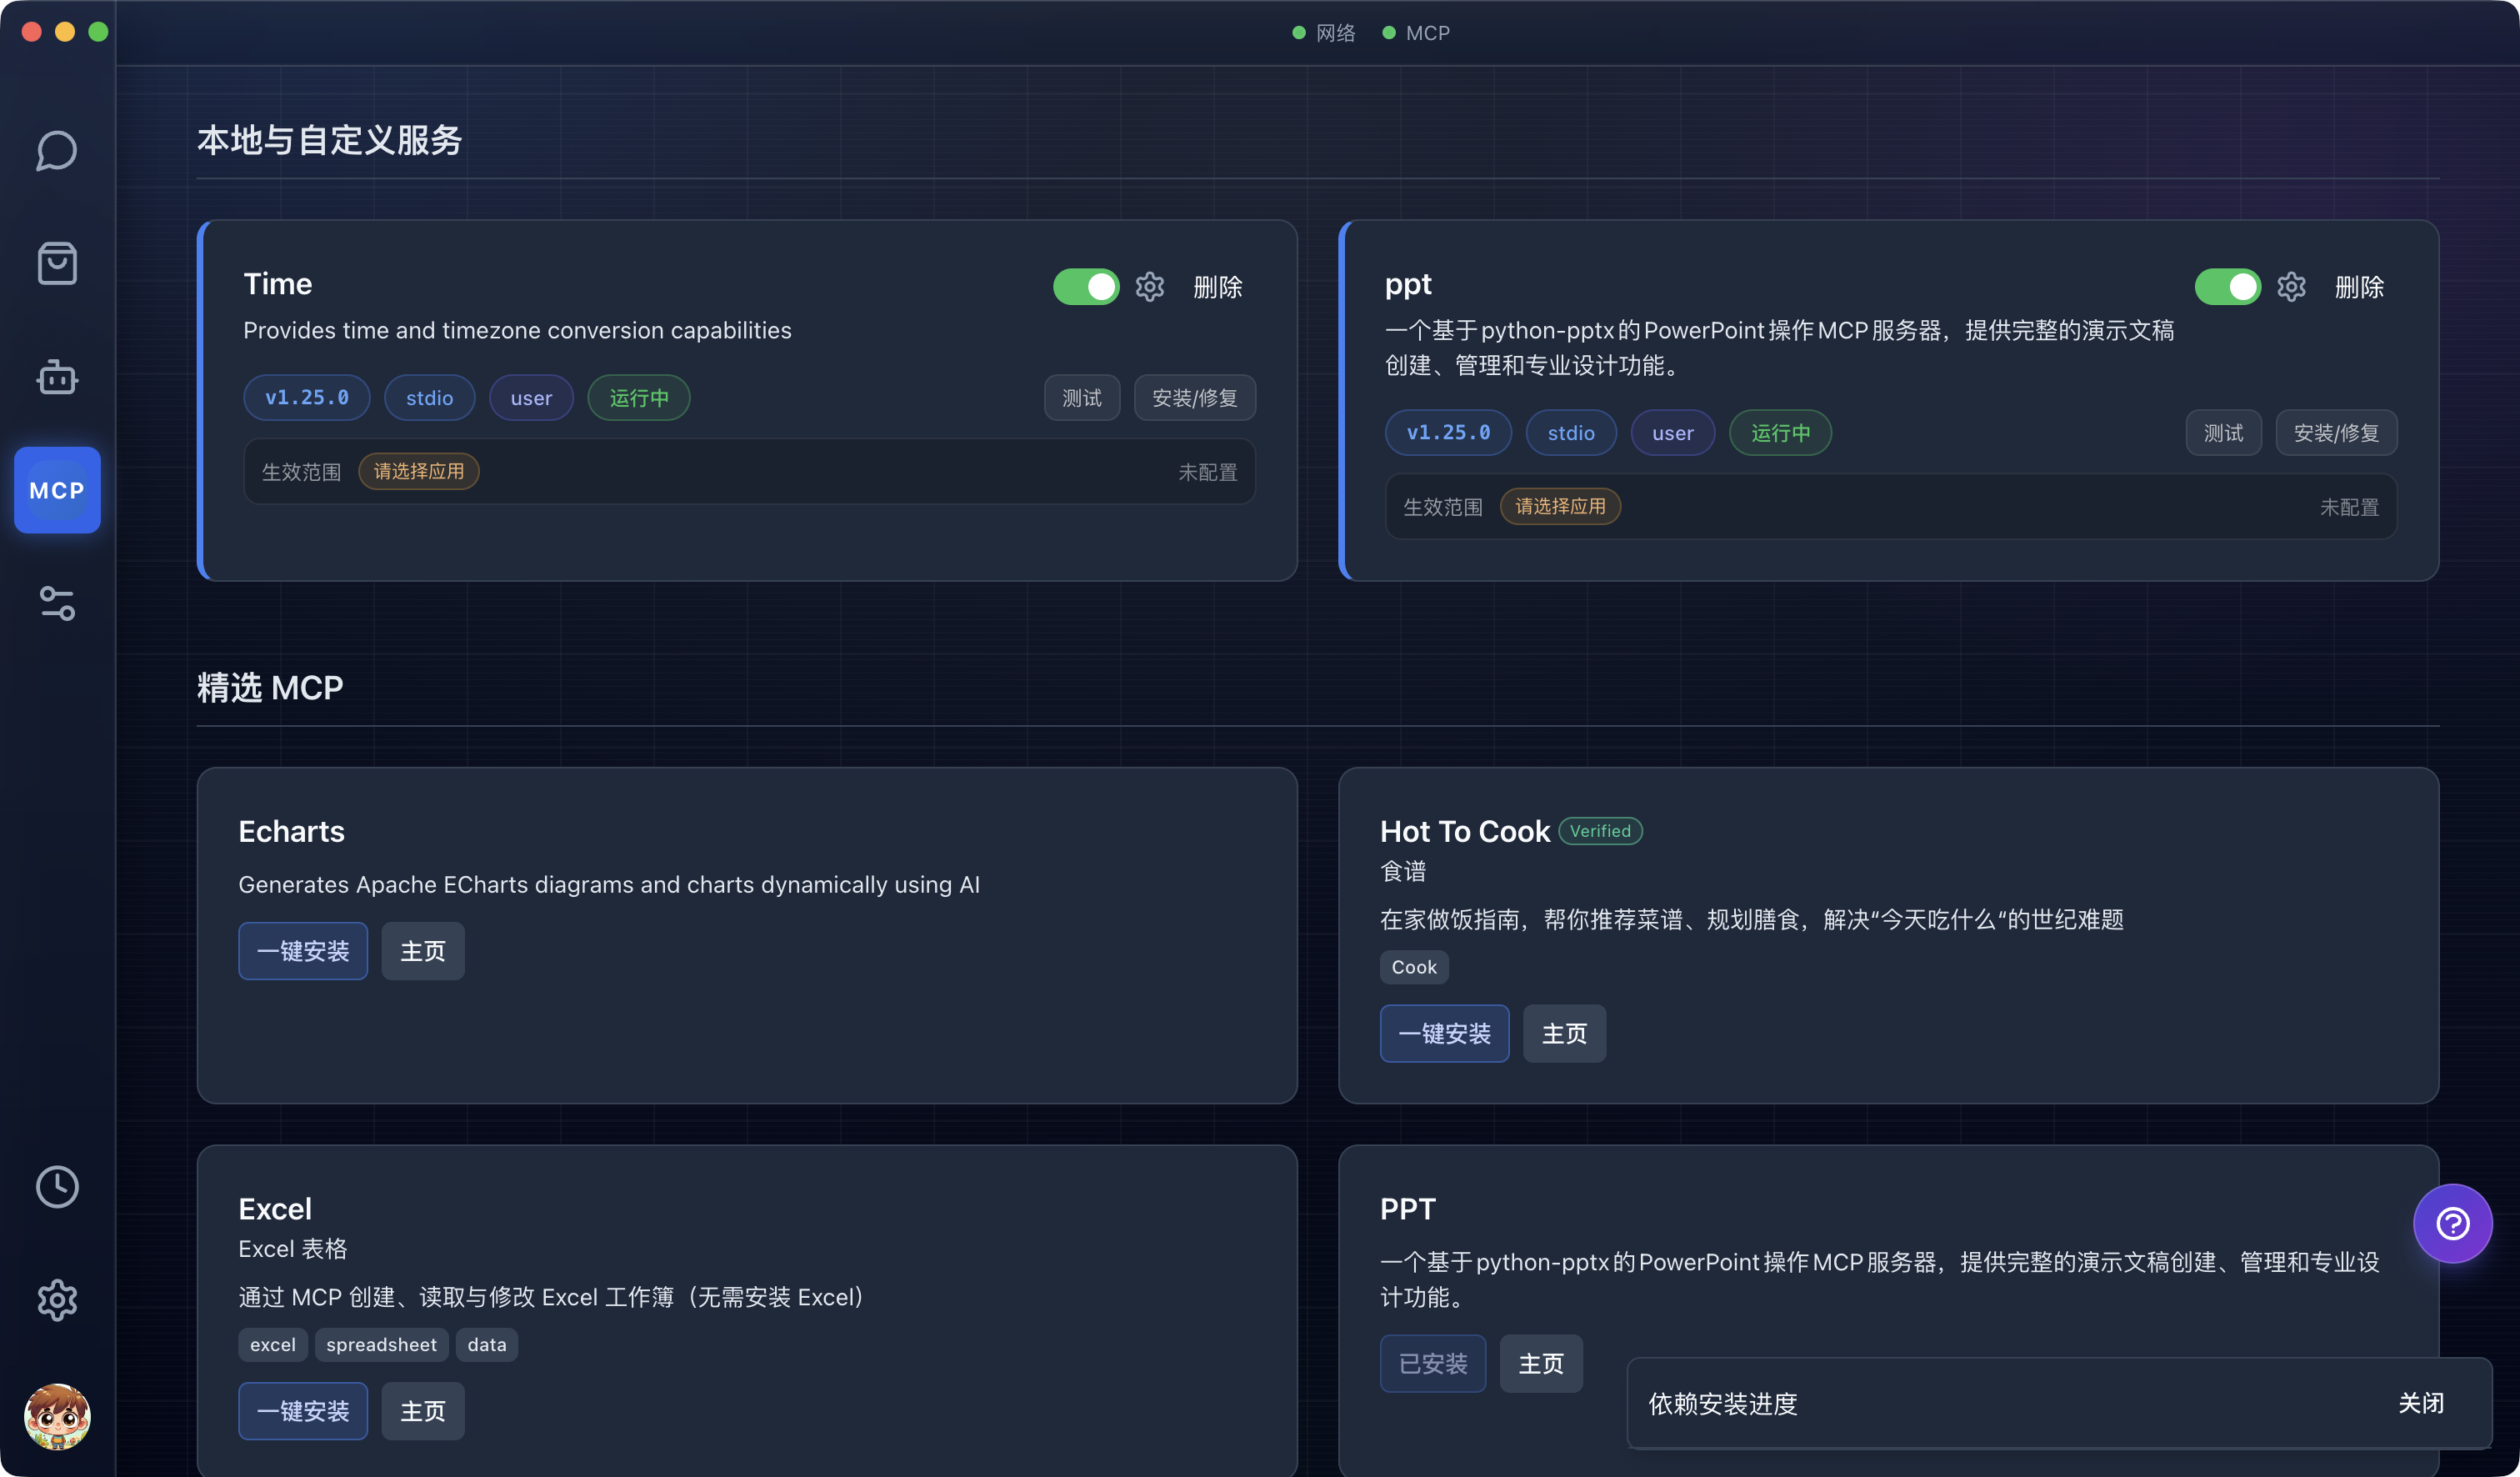The image size is (2520, 1477).
Task: Click the Cook tag
Action: [1414, 967]
